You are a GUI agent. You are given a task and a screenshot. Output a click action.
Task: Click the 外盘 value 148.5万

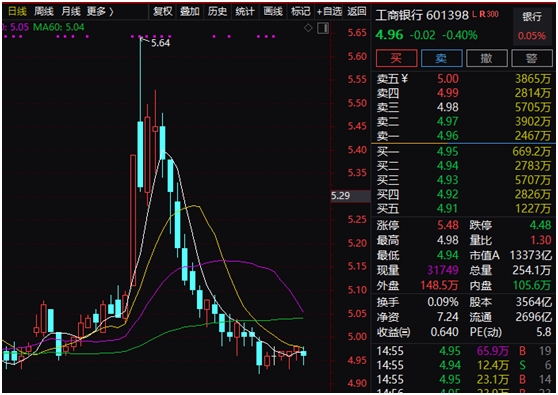tap(439, 285)
